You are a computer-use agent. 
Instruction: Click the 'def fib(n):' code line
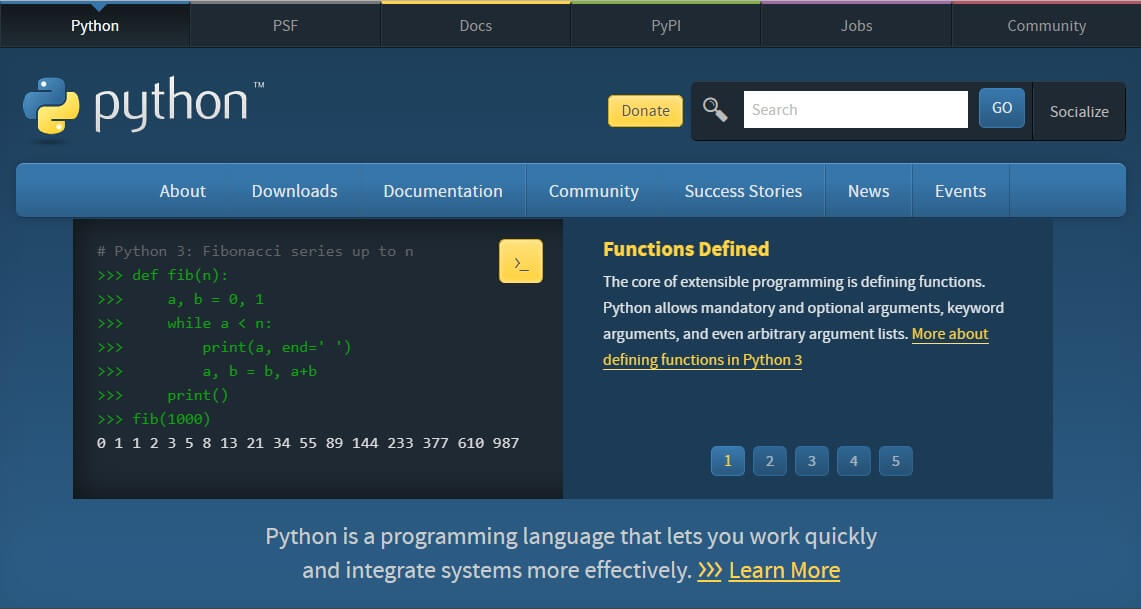click(162, 275)
